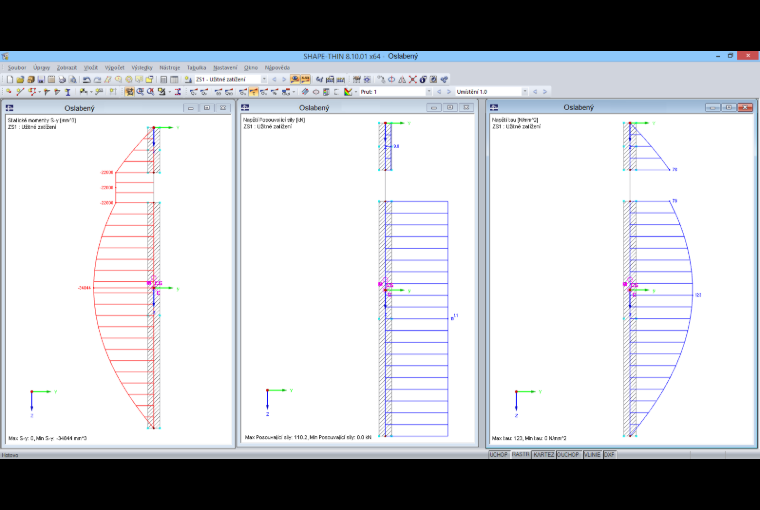Image resolution: width=760 pixels, height=510 pixels.
Task: Click the left window's Oslabený title bar
Action: pos(80,108)
